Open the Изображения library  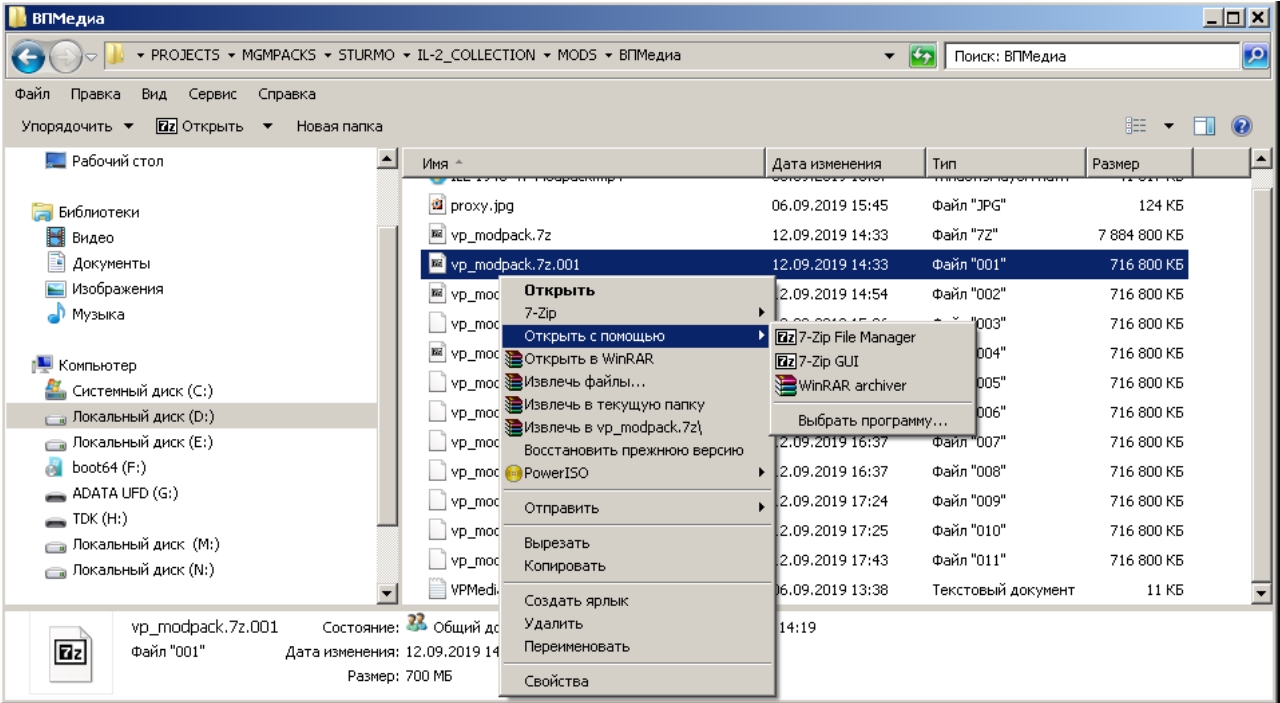click(x=106, y=289)
